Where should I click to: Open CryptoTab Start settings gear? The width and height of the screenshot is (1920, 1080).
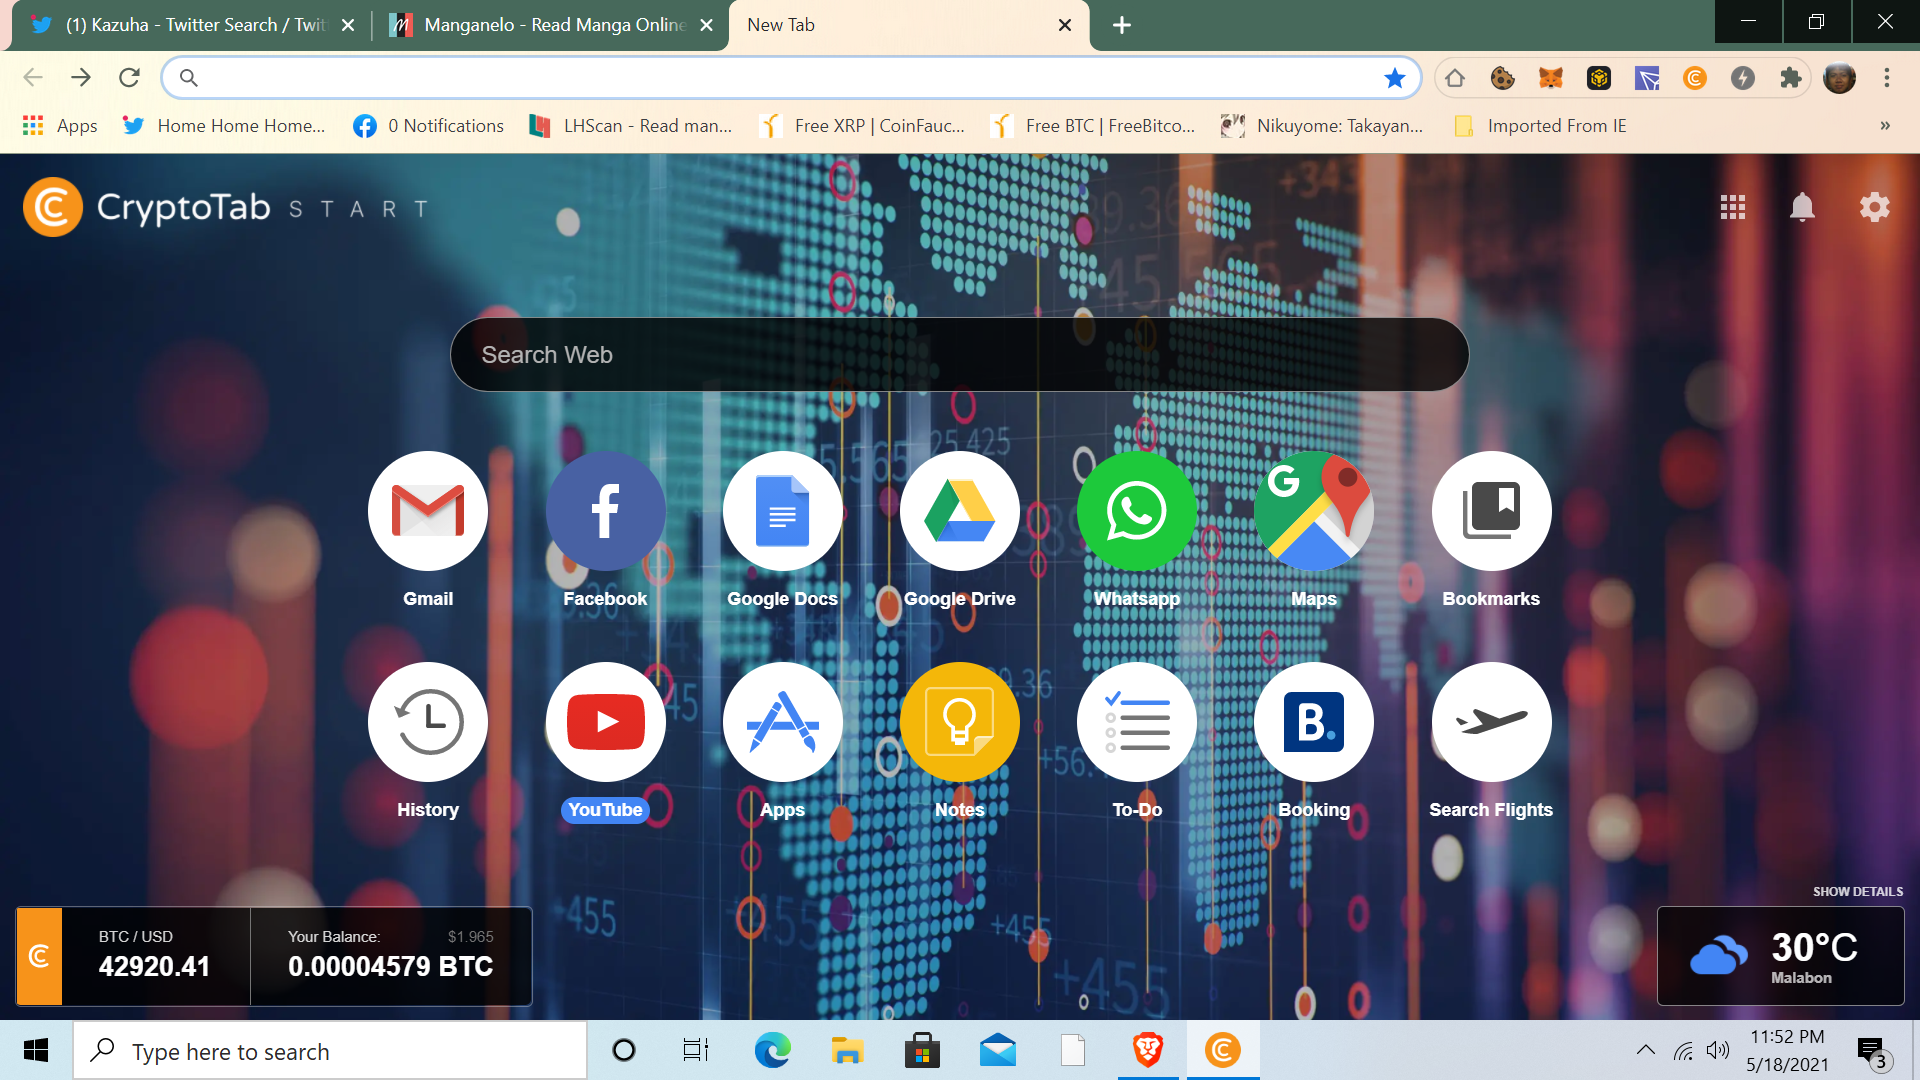coord(1874,207)
